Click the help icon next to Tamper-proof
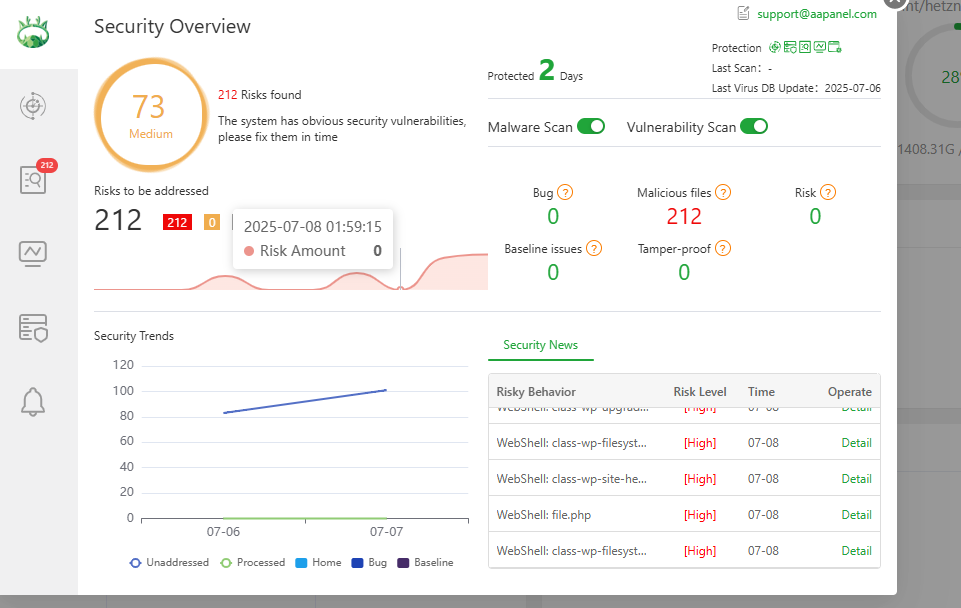This screenshot has width=961, height=608. coord(723,249)
